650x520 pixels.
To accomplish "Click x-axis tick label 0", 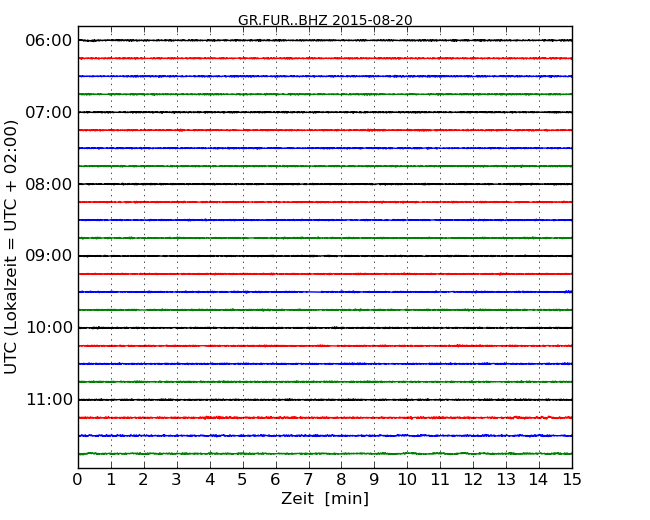I will 78,480.
